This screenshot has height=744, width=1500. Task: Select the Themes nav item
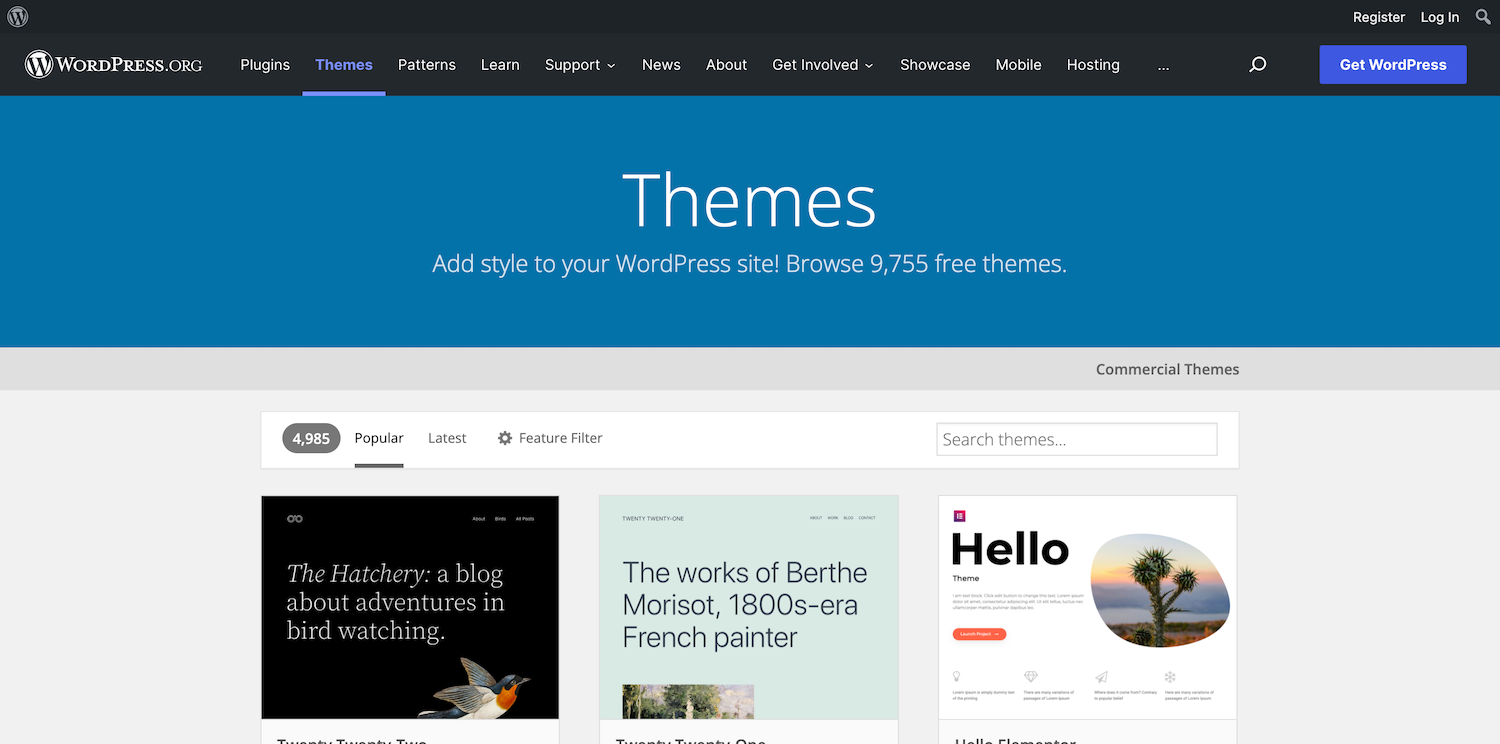pos(344,65)
